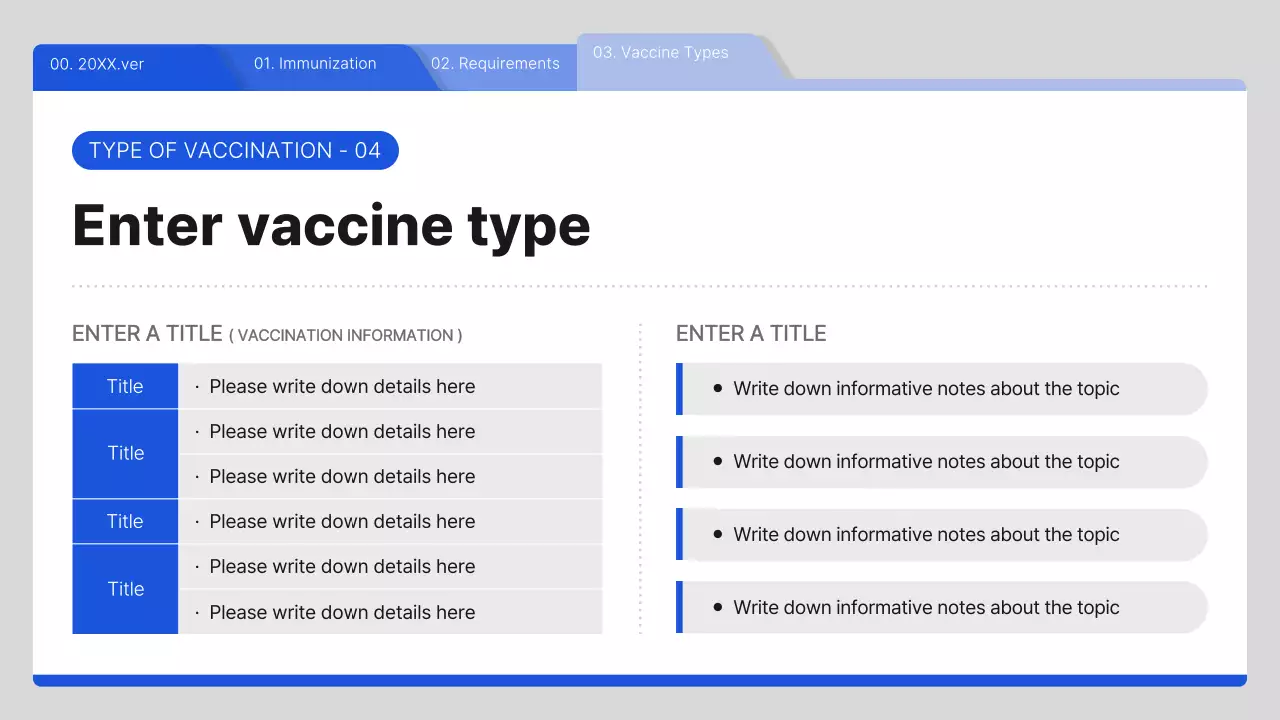The width and height of the screenshot is (1280, 720).
Task: Click the 03. Vaccine Types tab
Action: tap(661, 53)
